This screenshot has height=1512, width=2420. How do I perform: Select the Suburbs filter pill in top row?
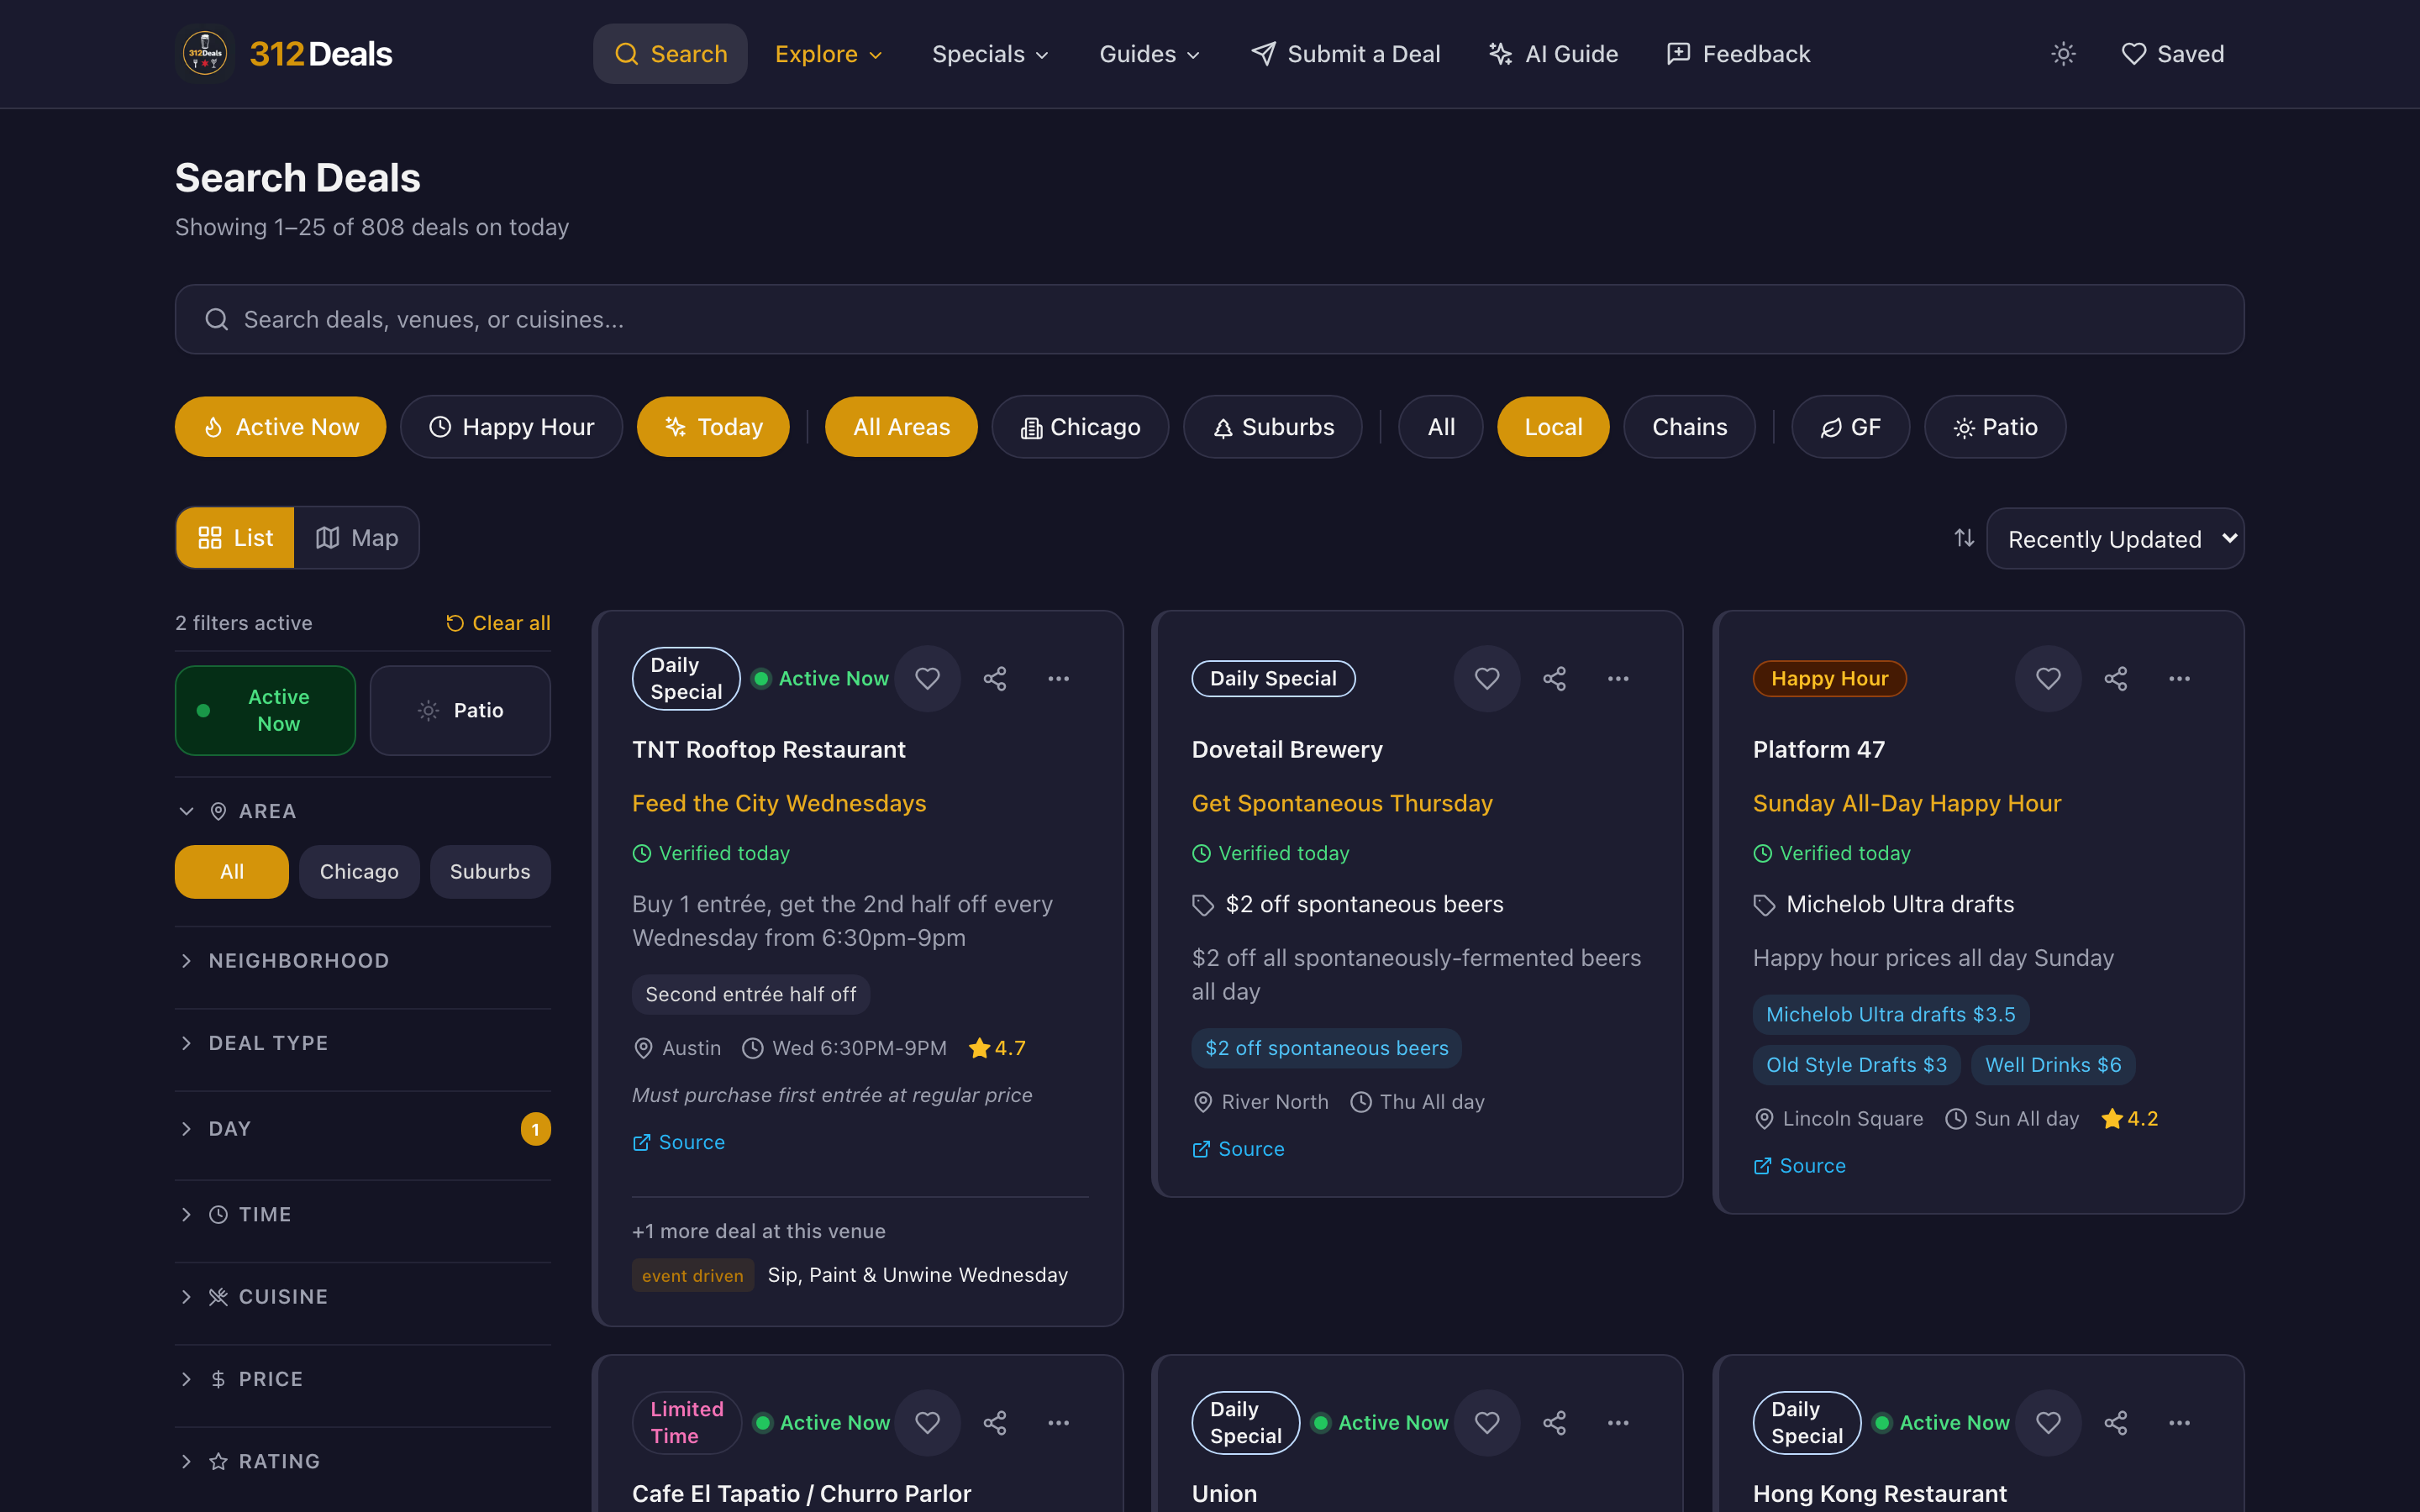1272,427
